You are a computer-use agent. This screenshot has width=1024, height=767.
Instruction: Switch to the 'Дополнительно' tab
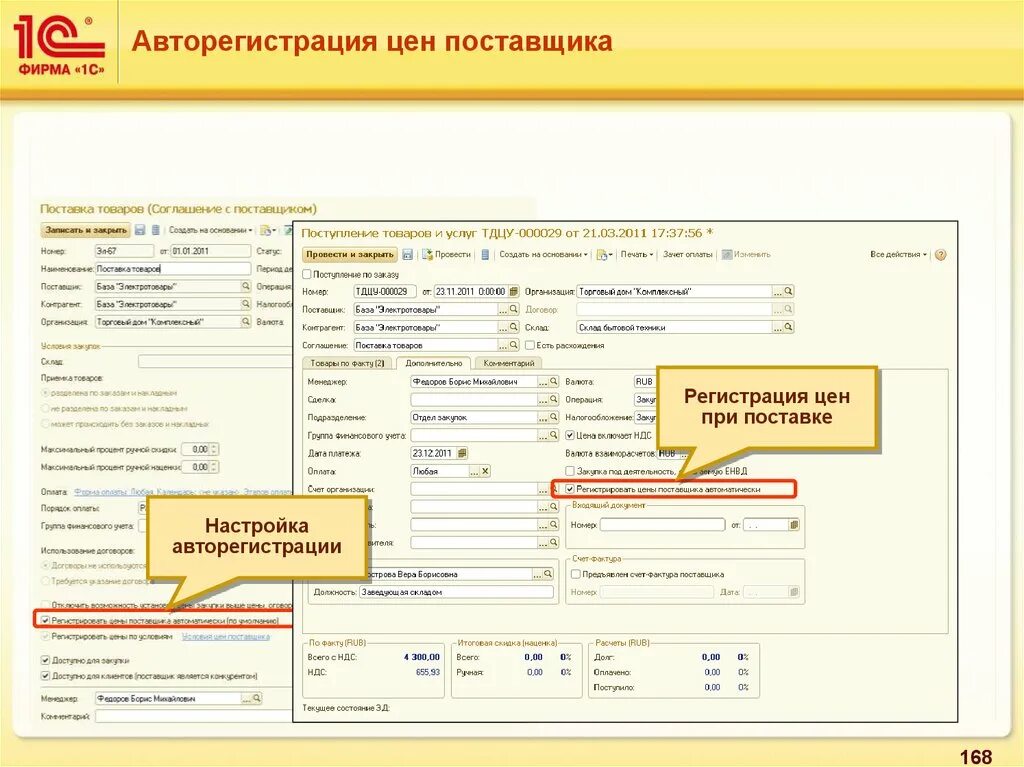[434, 363]
